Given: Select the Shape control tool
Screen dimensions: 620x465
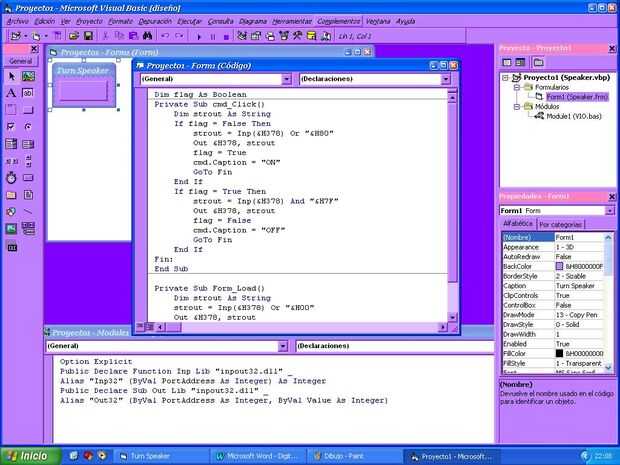Looking at the screenshot, I should pyautogui.click(x=11, y=212).
